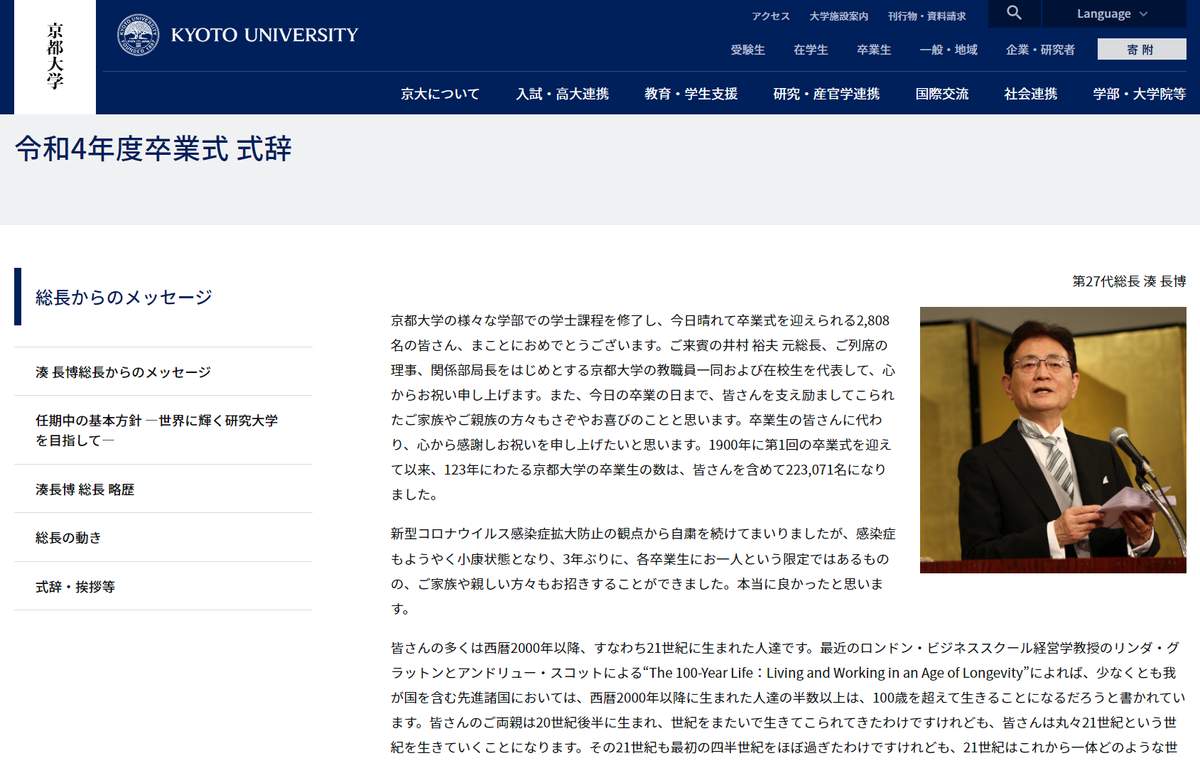Open the 国際交流 navigation menu
The image size is (1200, 763).
point(940,93)
